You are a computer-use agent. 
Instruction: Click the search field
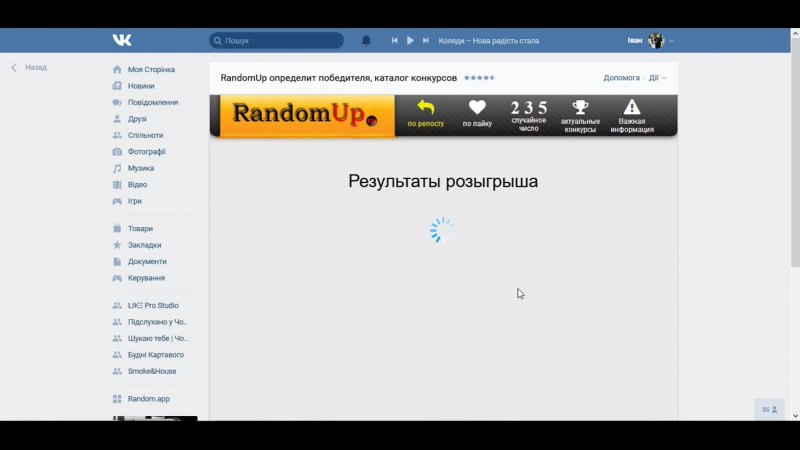(x=277, y=41)
